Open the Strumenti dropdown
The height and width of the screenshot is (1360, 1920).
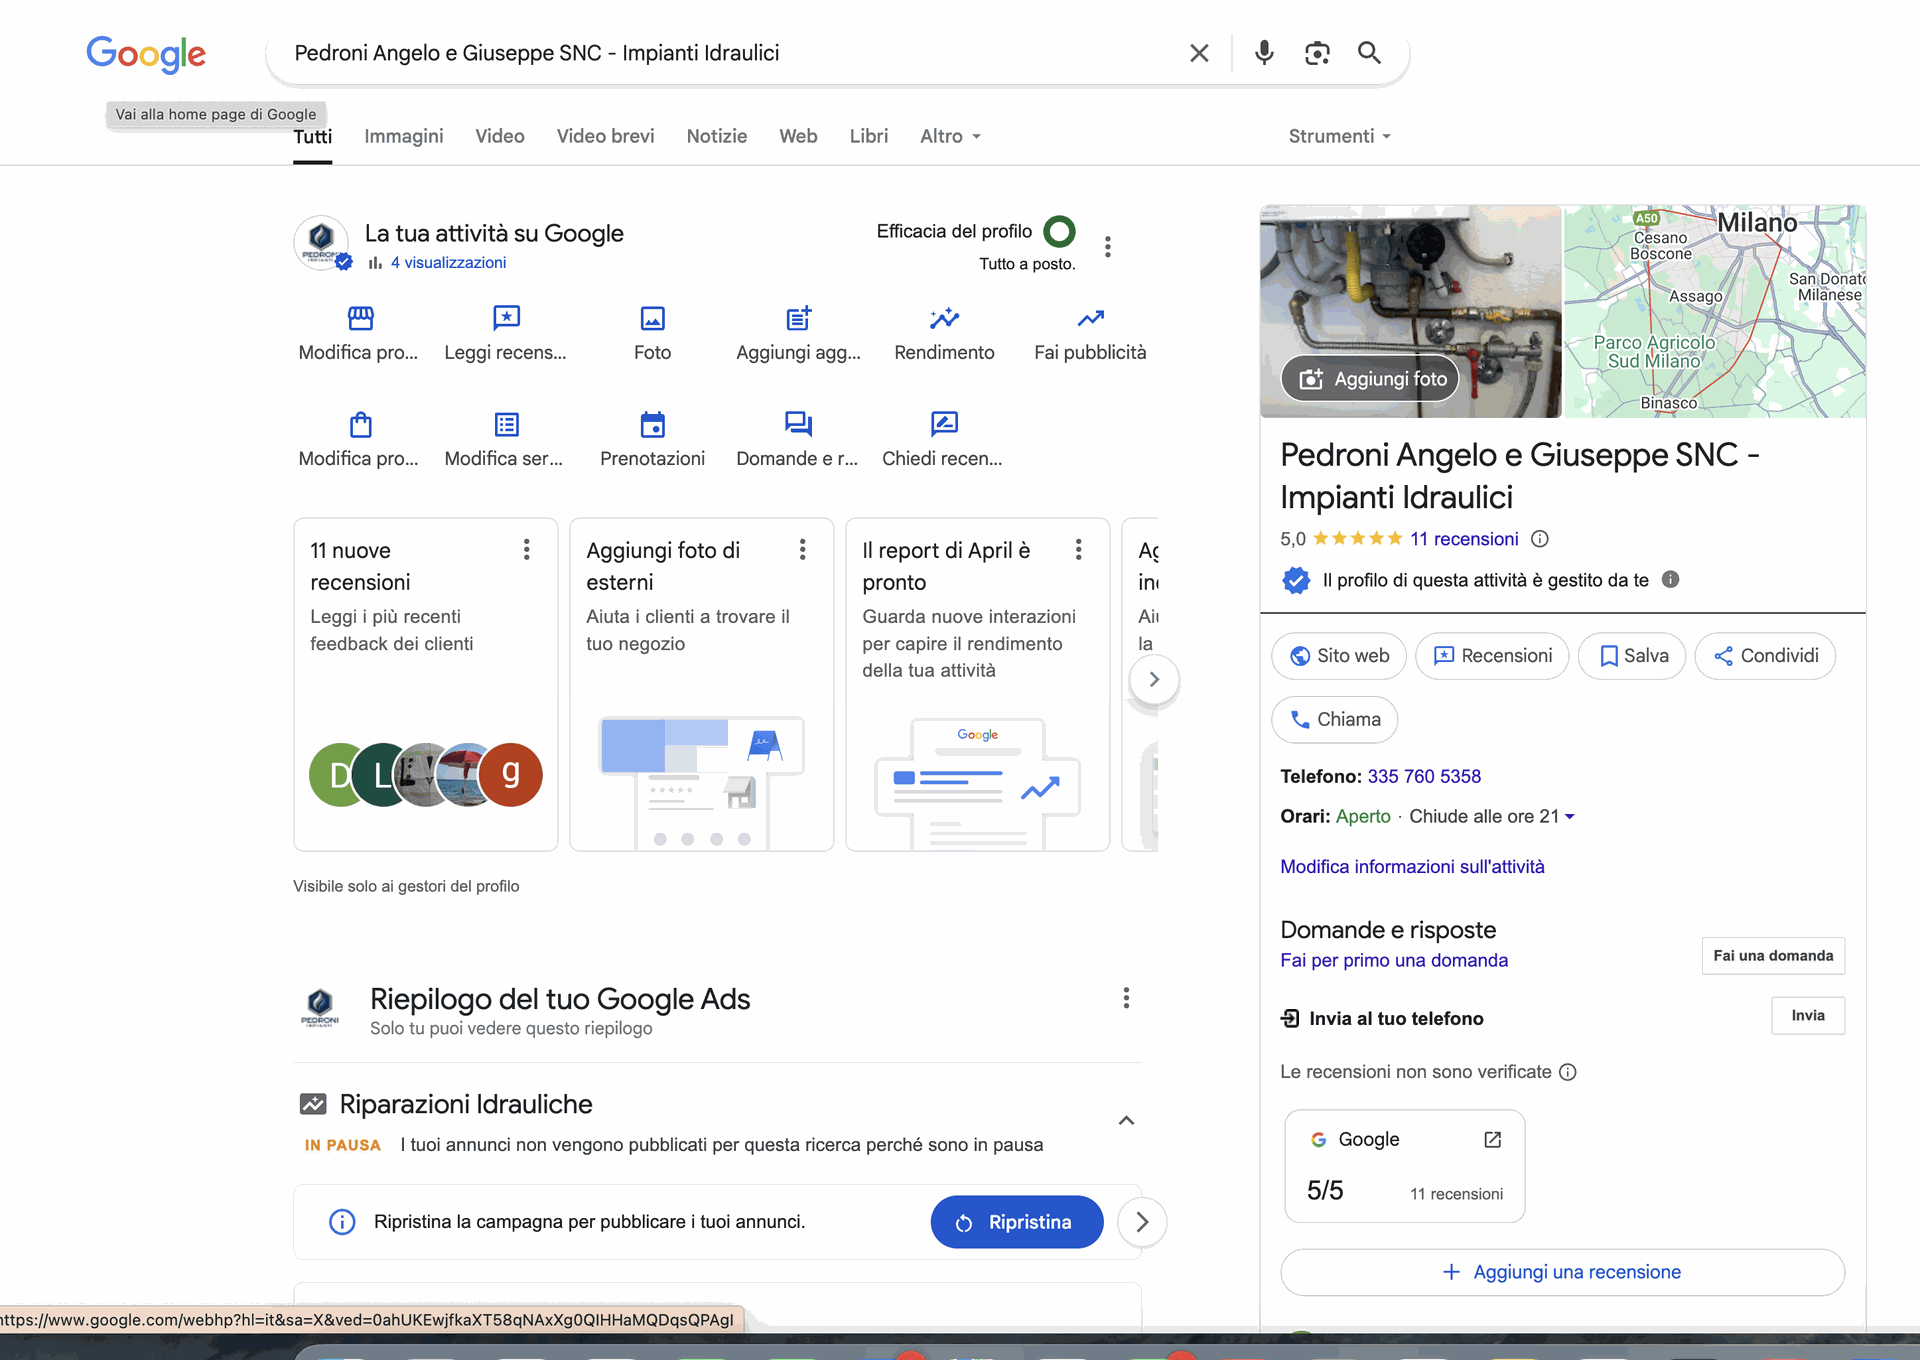[x=1339, y=136]
